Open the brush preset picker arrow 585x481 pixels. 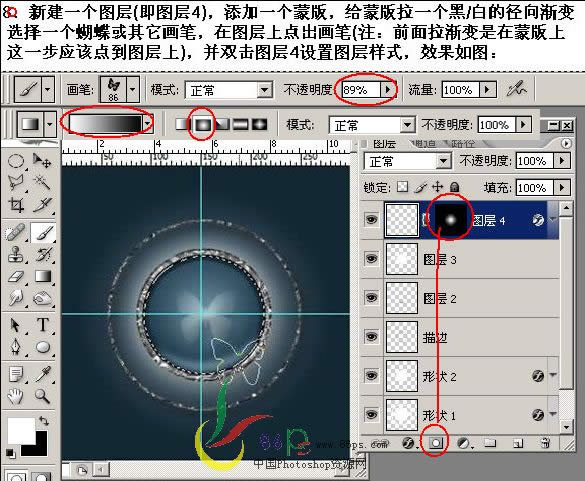132,90
